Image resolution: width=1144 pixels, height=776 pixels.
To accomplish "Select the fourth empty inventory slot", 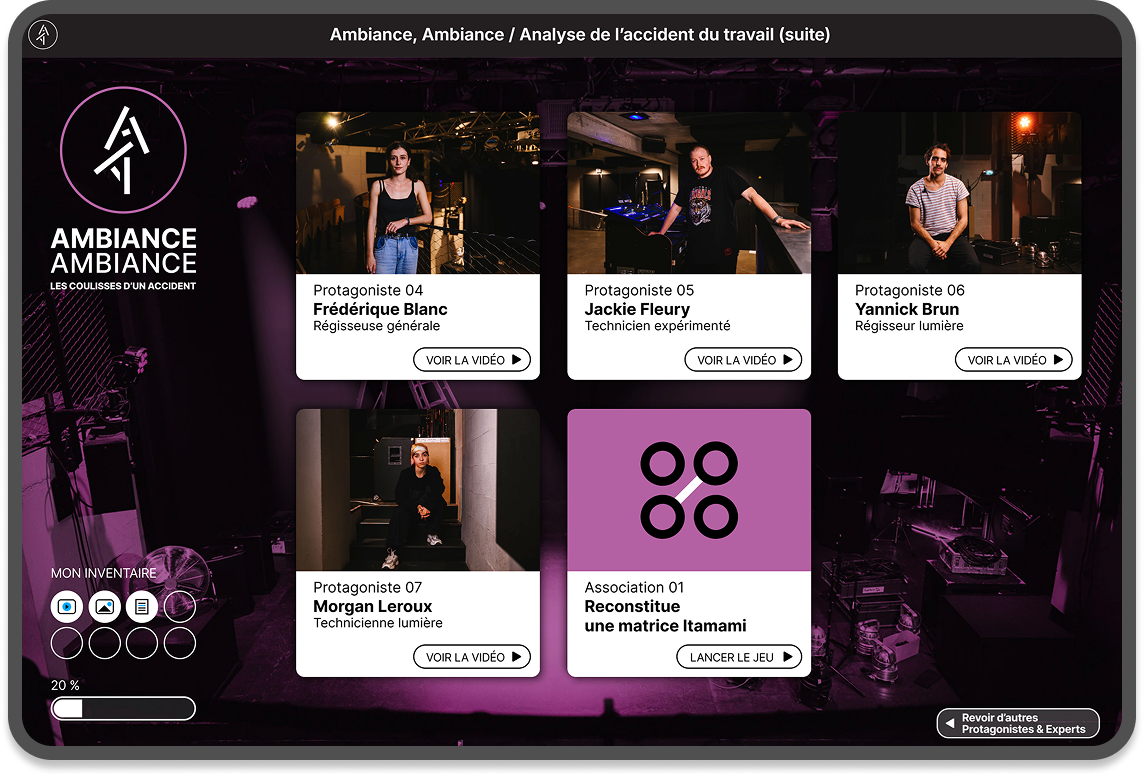I will (179, 606).
